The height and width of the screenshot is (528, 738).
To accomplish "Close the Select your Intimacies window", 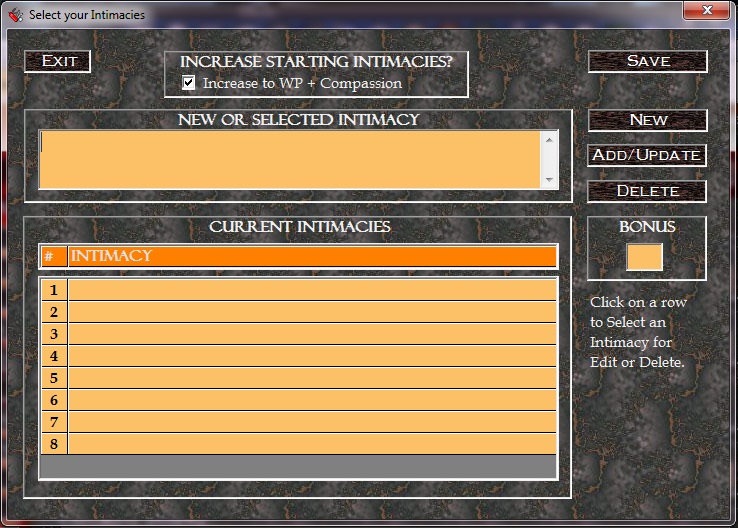I will pos(706,10).
